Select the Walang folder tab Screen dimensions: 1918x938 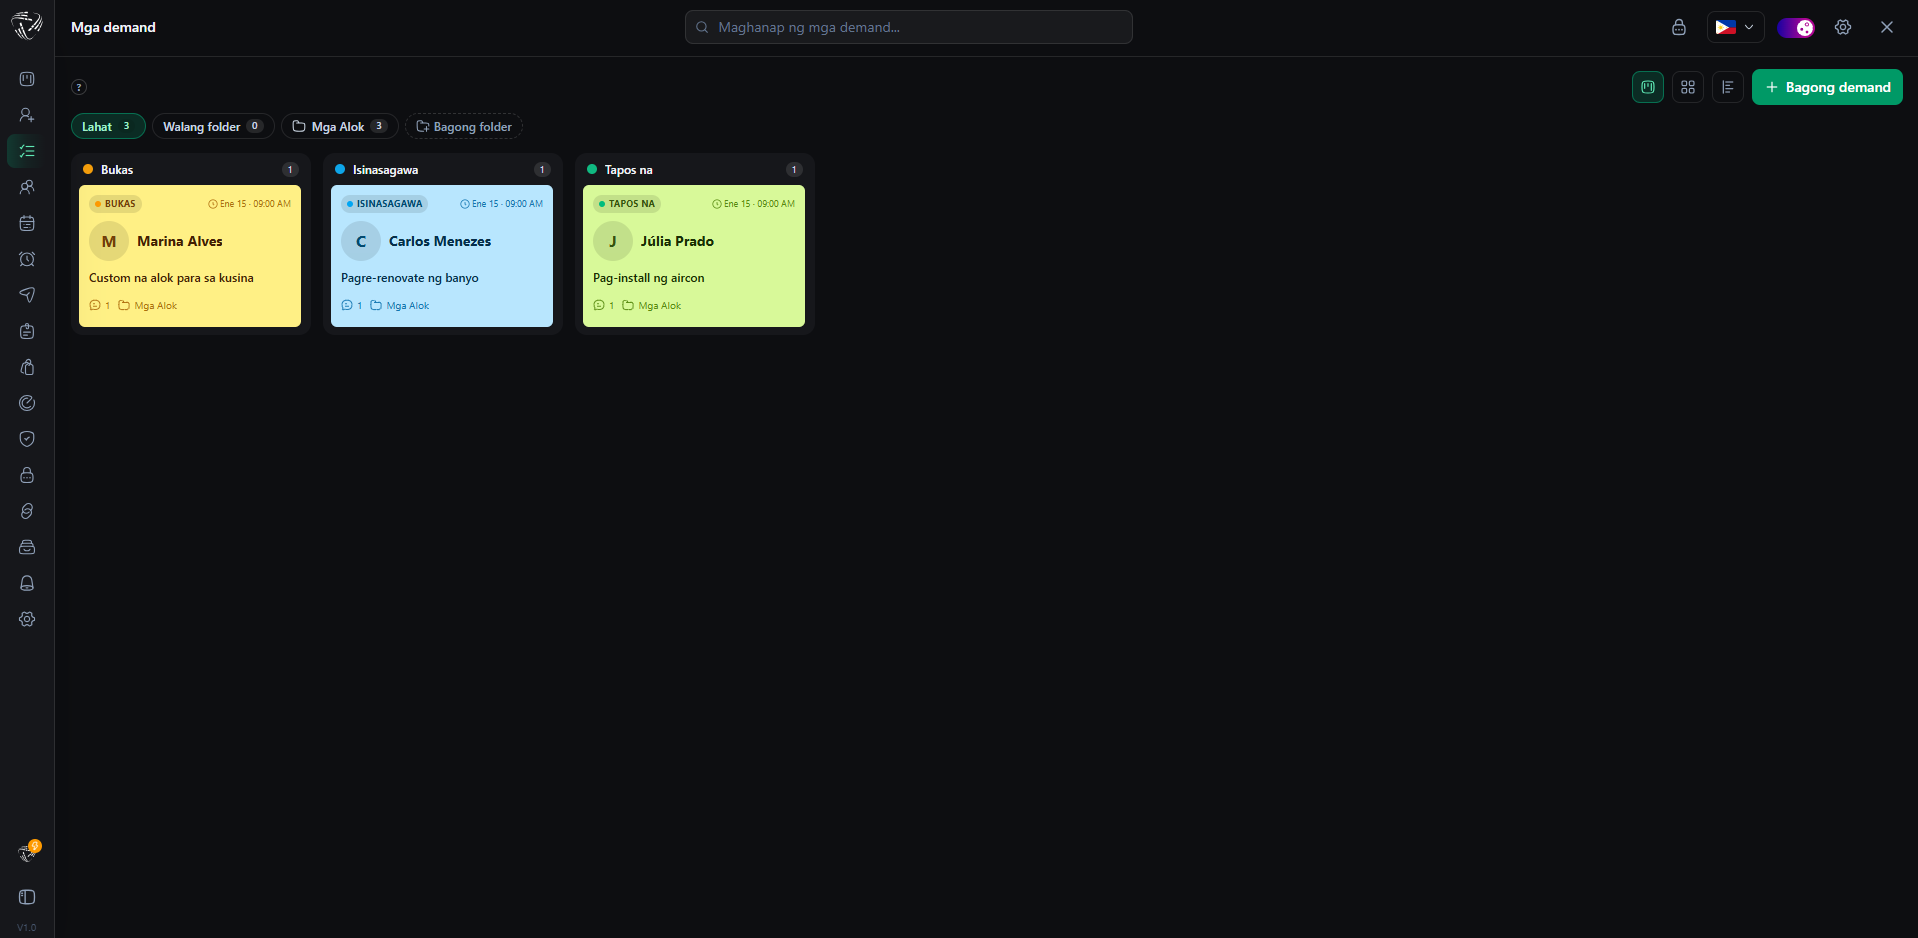pos(213,126)
